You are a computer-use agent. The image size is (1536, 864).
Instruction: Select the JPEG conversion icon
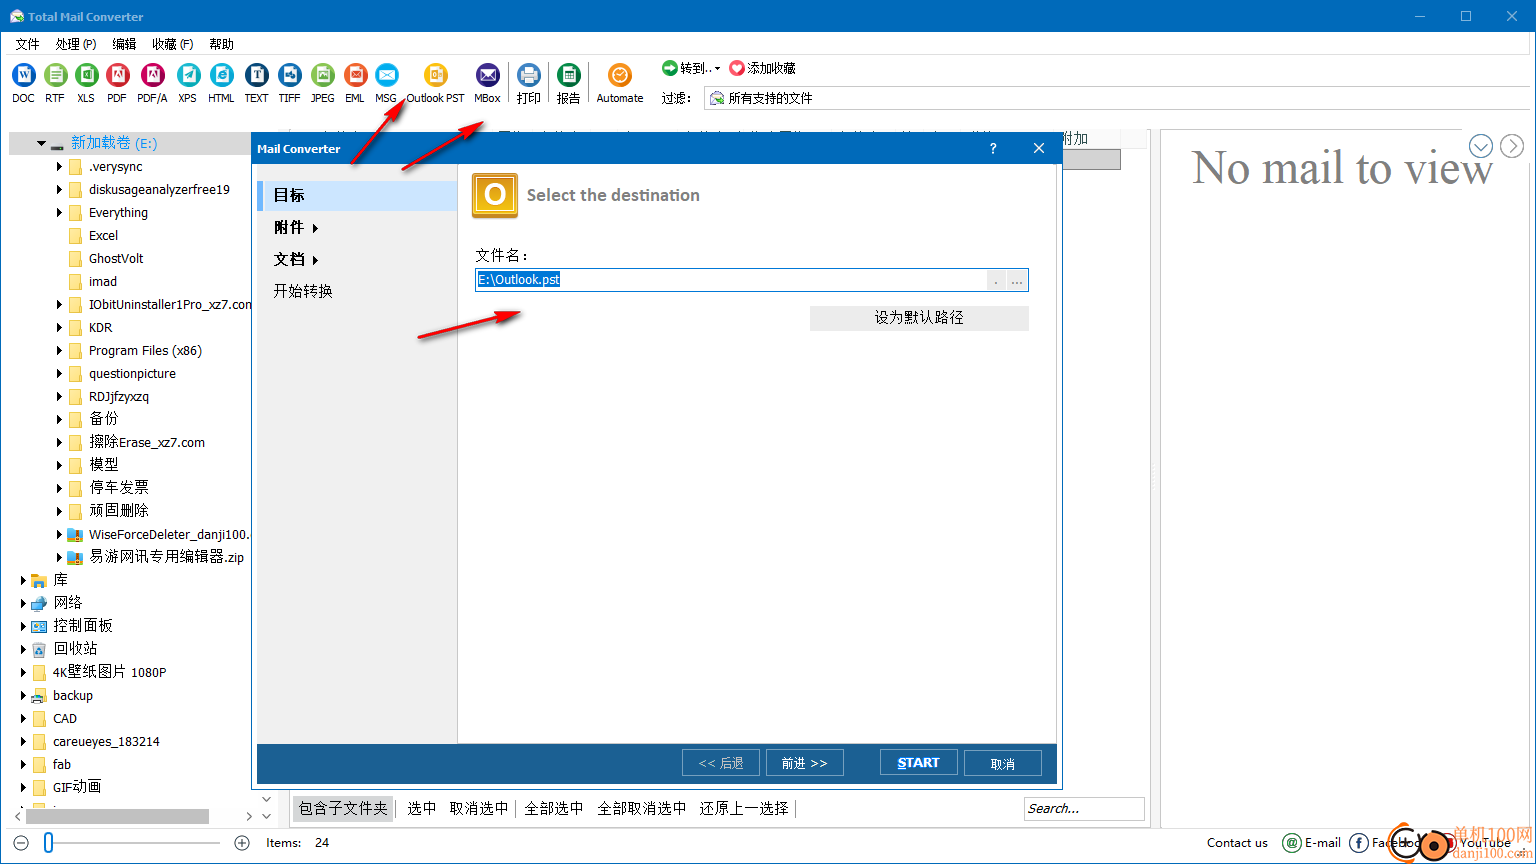click(x=322, y=75)
